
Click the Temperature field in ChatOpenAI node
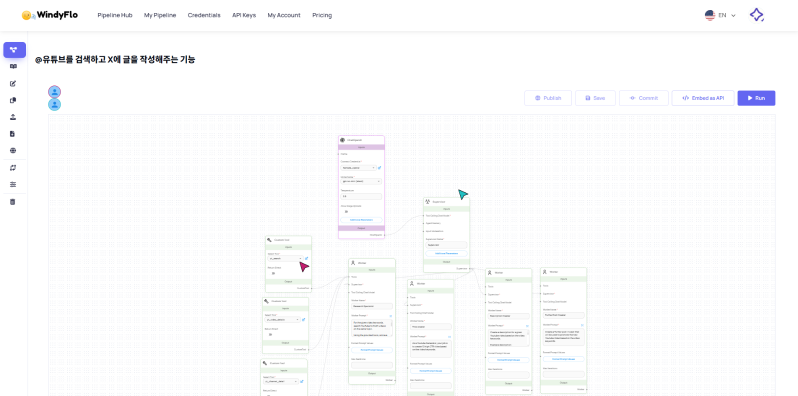pos(361,196)
